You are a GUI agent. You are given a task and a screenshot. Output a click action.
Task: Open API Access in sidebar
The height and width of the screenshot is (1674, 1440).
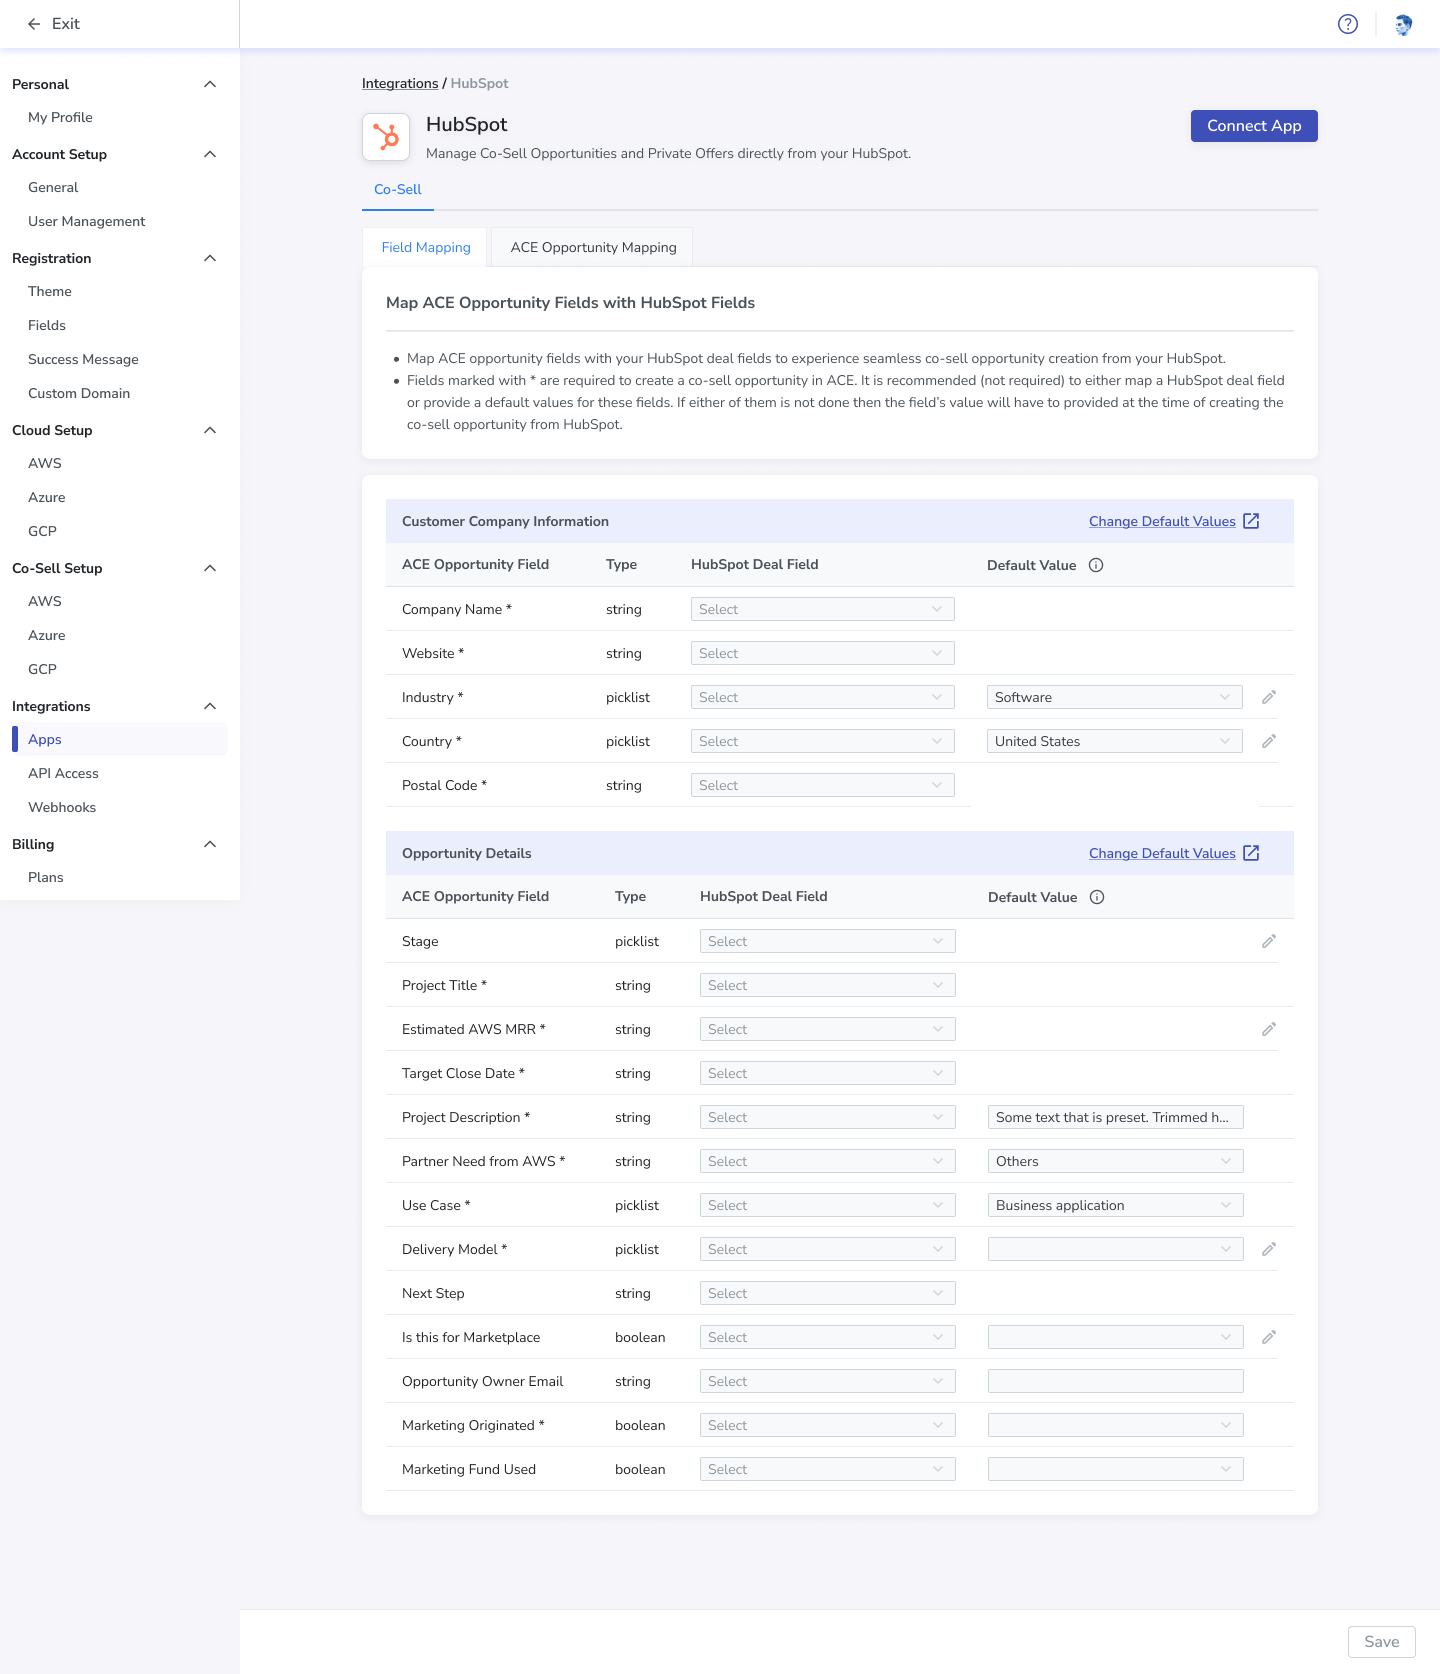[63, 773]
